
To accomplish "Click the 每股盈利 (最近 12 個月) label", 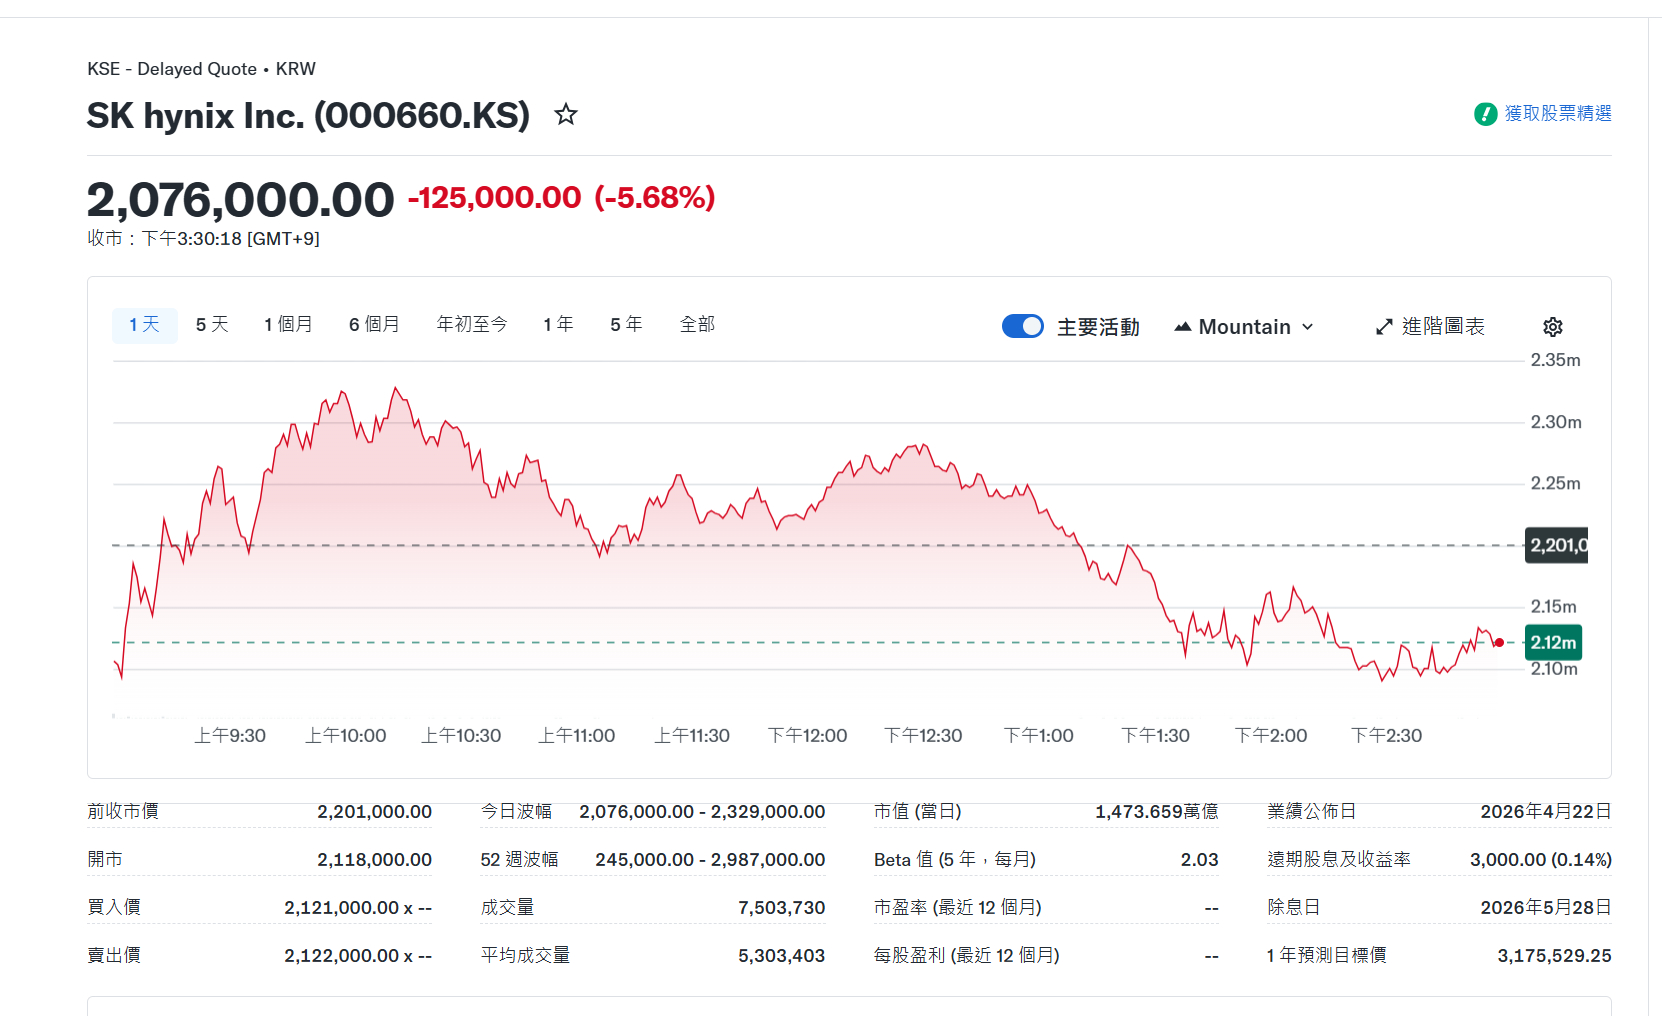I will click(x=966, y=956).
